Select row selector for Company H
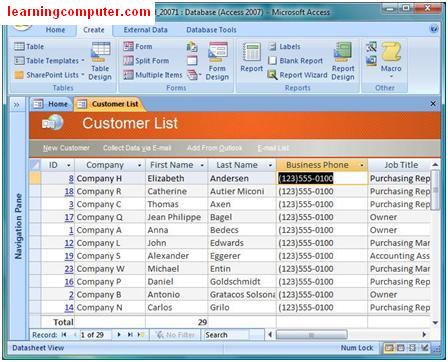The height and width of the screenshot is (362, 448). (35, 178)
